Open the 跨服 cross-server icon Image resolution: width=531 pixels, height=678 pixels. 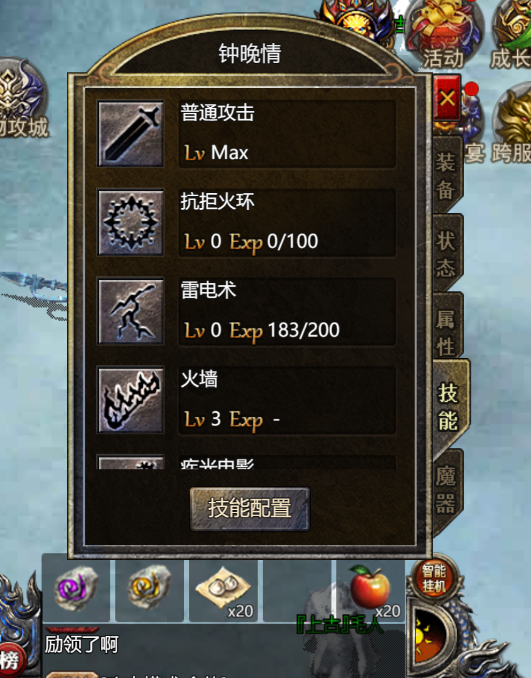tap(512, 123)
